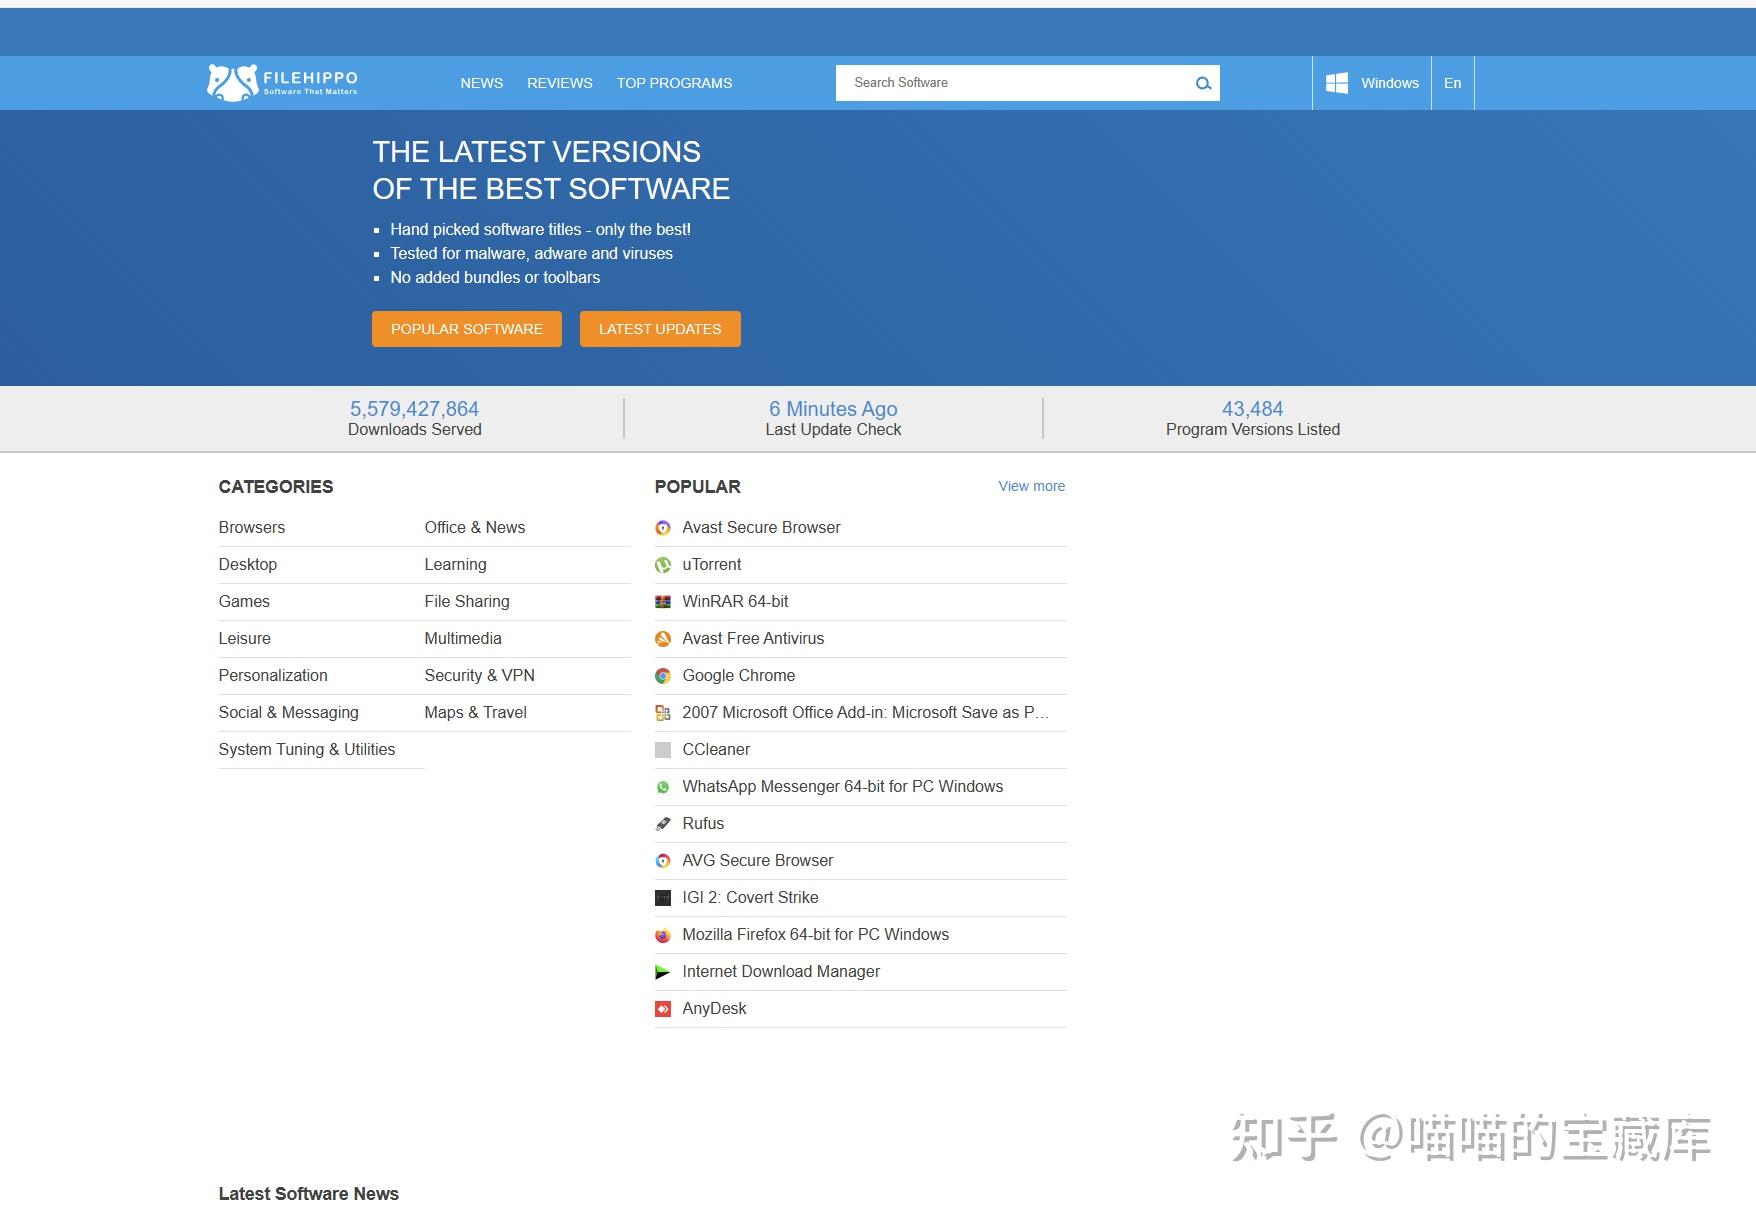Click the search magnifier icon
Image resolution: width=1756 pixels, height=1209 pixels.
coord(1203,83)
